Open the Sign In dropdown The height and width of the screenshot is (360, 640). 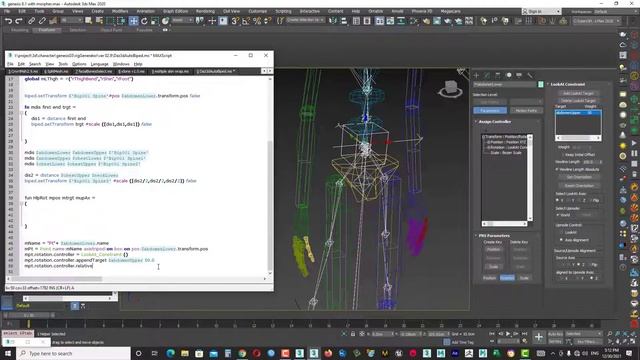(x=541, y=11)
